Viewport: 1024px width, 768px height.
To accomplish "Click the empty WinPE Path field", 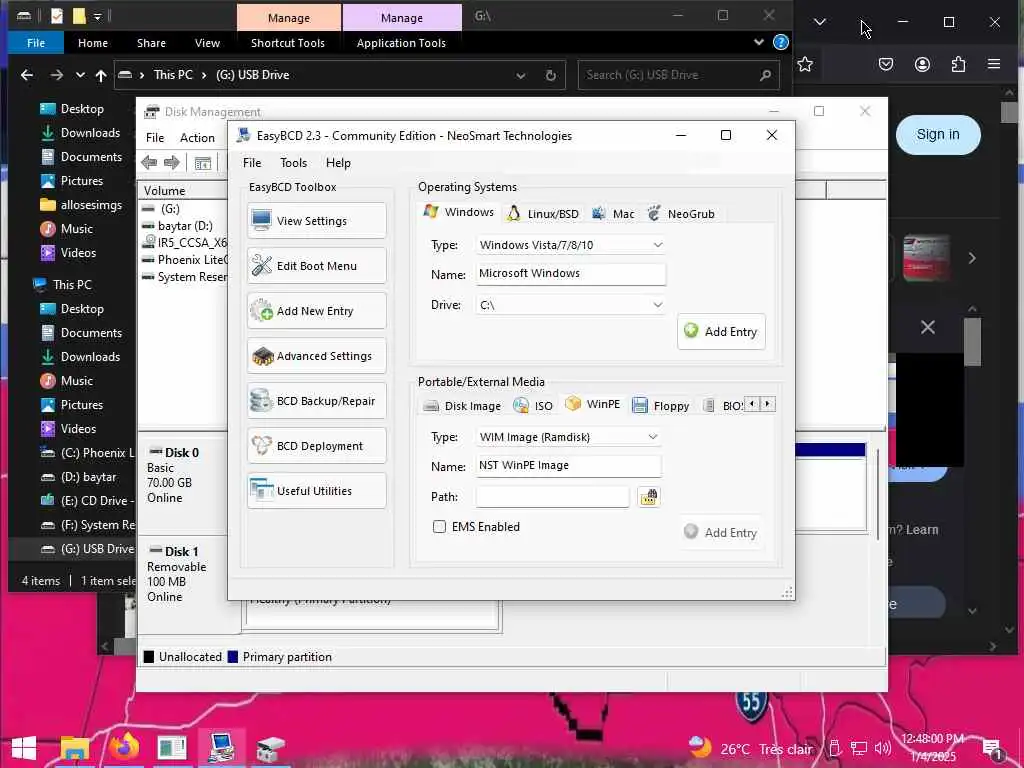I will [552, 497].
